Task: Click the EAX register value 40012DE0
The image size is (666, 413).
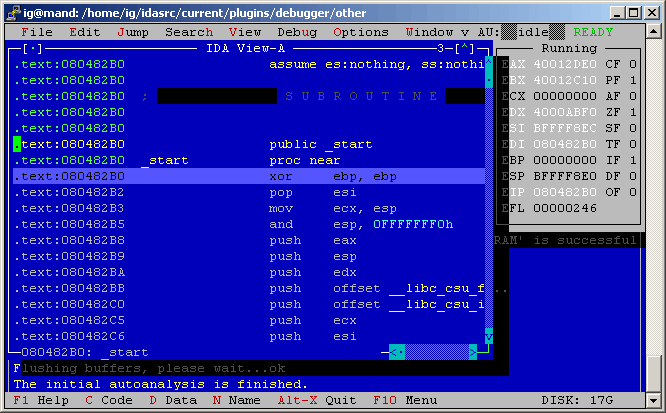Action: coord(565,65)
